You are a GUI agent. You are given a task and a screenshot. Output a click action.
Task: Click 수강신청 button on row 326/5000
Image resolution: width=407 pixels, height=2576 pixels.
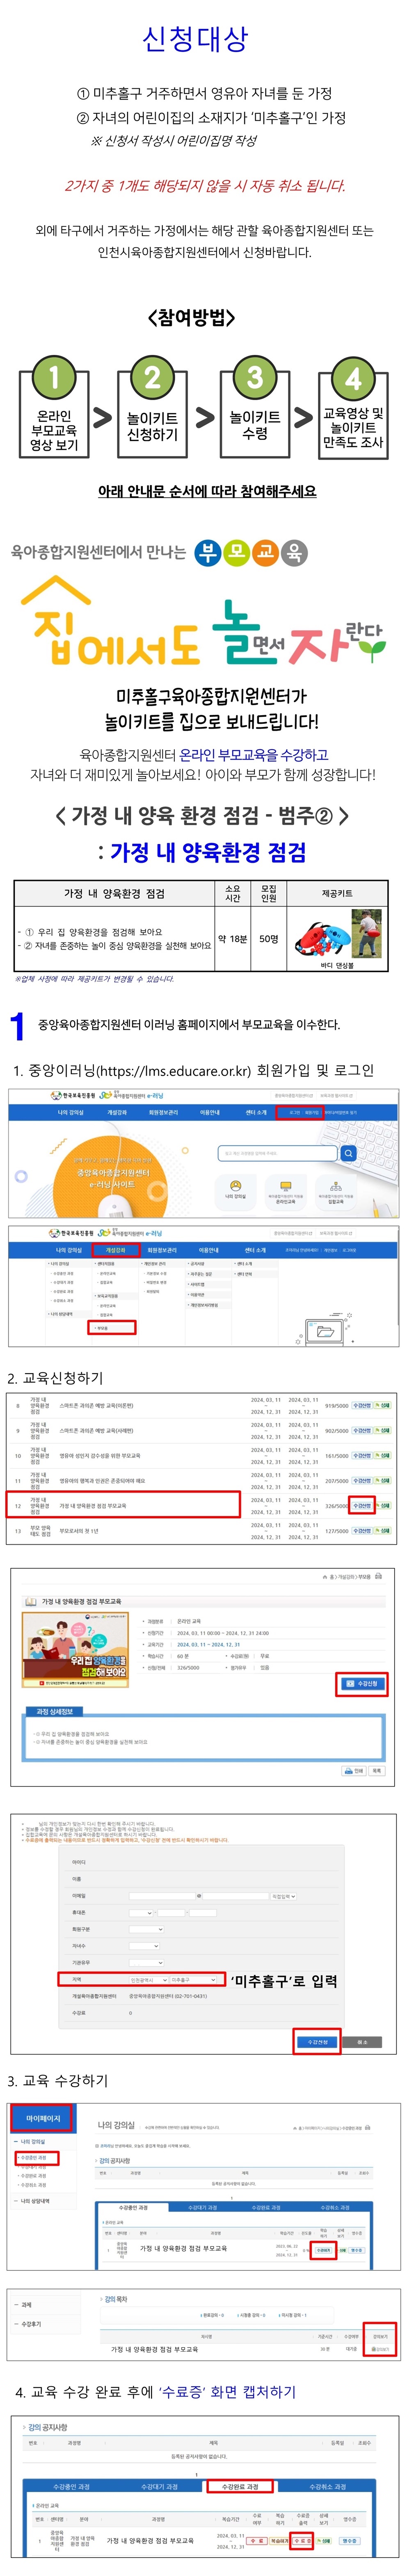[x=362, y=1505]
